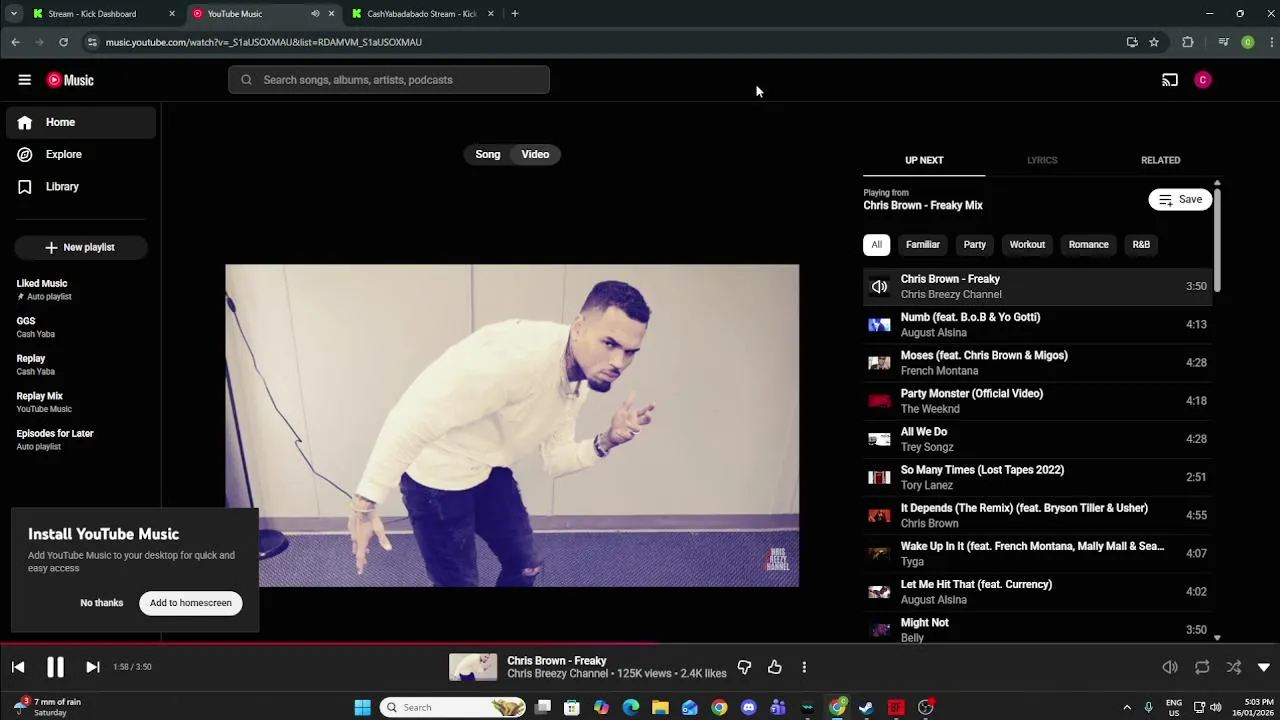Click the search songs, albums, artists field
The image size is (1280, 720).
pos(389,80)
